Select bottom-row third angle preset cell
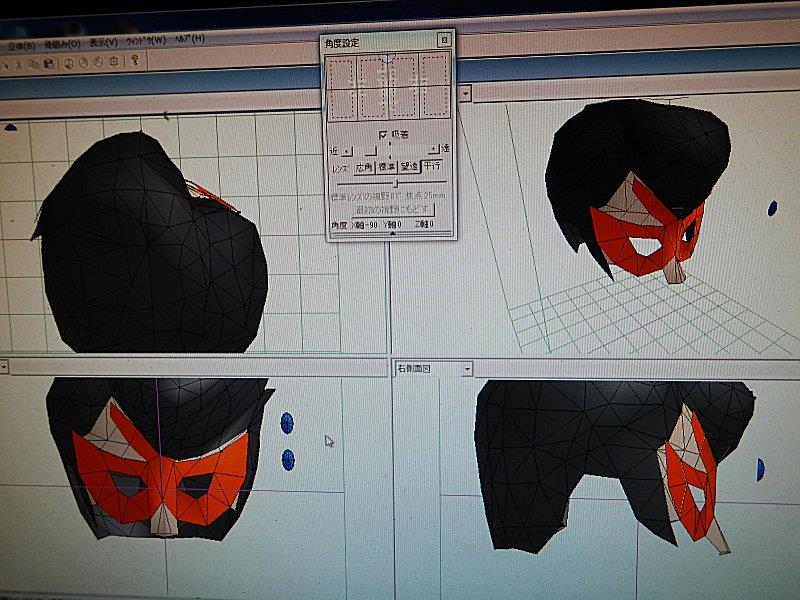Image resolution: width=800 pixels, height=600 pixels. 405,103
